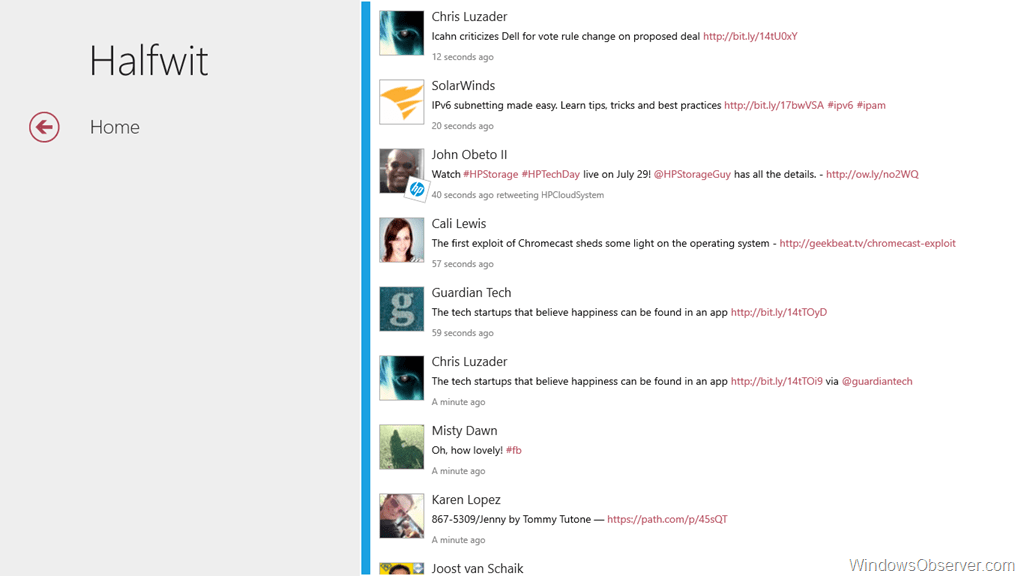The height and width of the screenshot is (576, 1024).
Task: Open the link http://ow.ly/no2WQ
Action: coord(872,174)
